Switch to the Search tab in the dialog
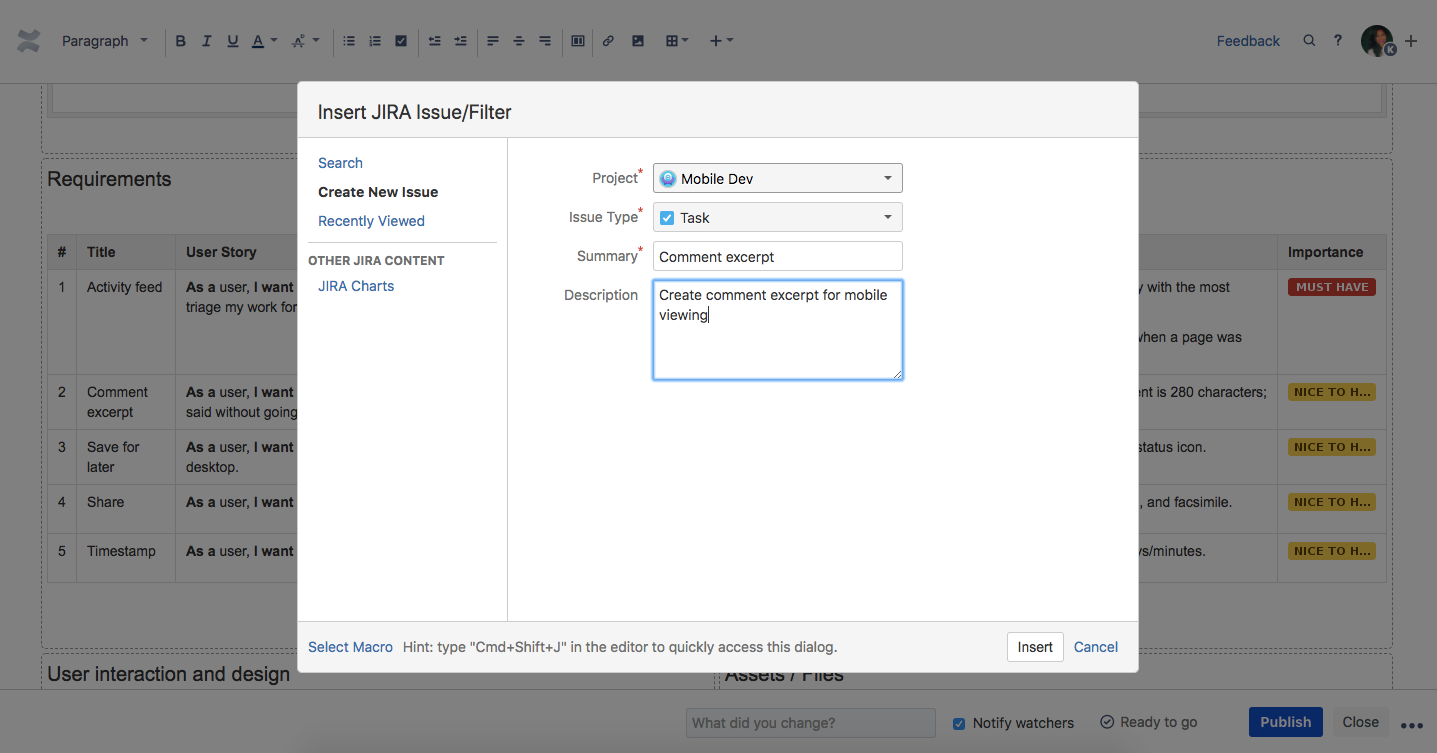Viewport: 1437px width, 753px height. (340, 163)
